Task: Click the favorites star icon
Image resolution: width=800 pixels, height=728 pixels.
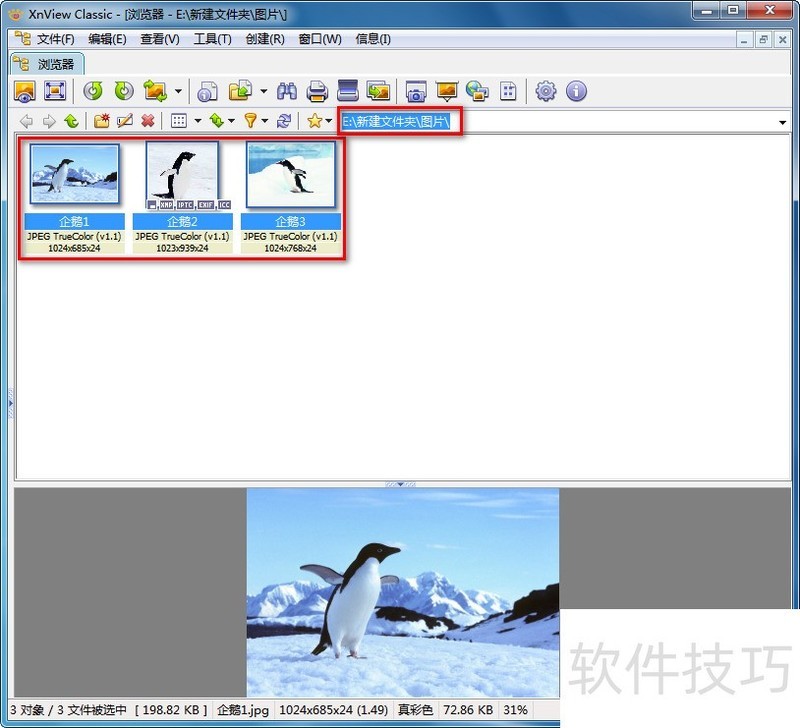Action: coord(314,121)
